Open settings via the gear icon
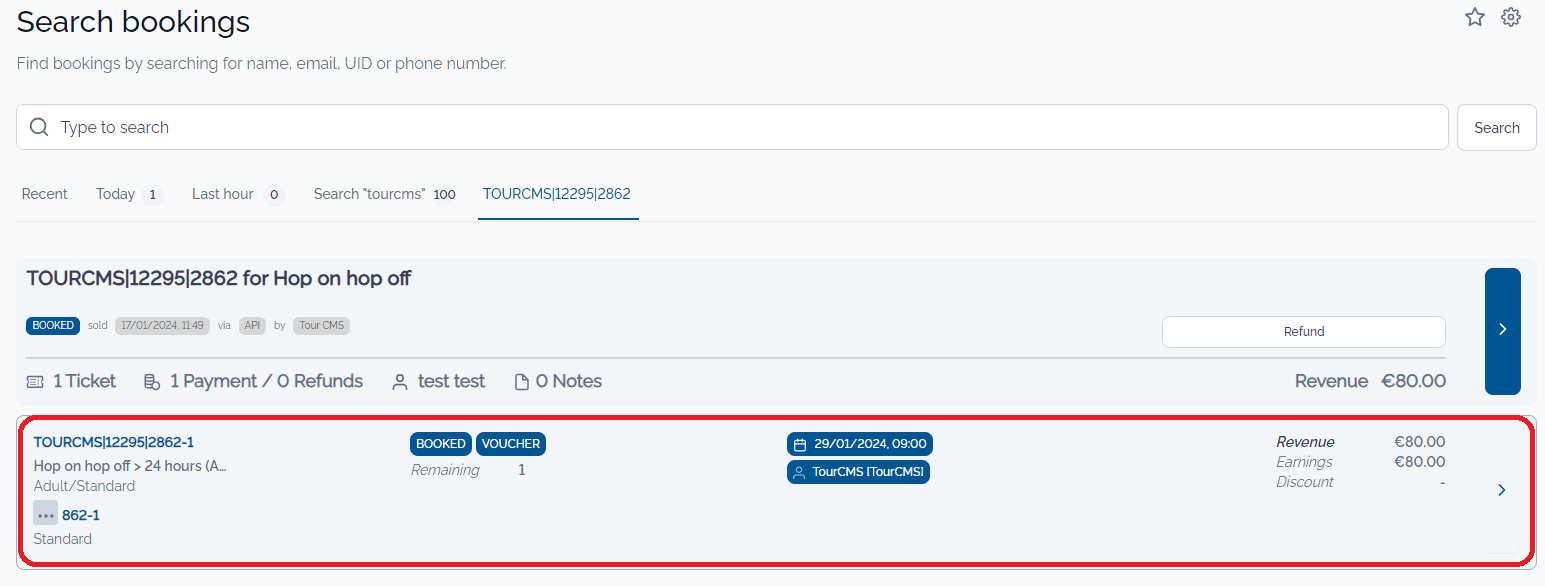Viewport: 1545px width, 586px height. [x=1510, y=17]
